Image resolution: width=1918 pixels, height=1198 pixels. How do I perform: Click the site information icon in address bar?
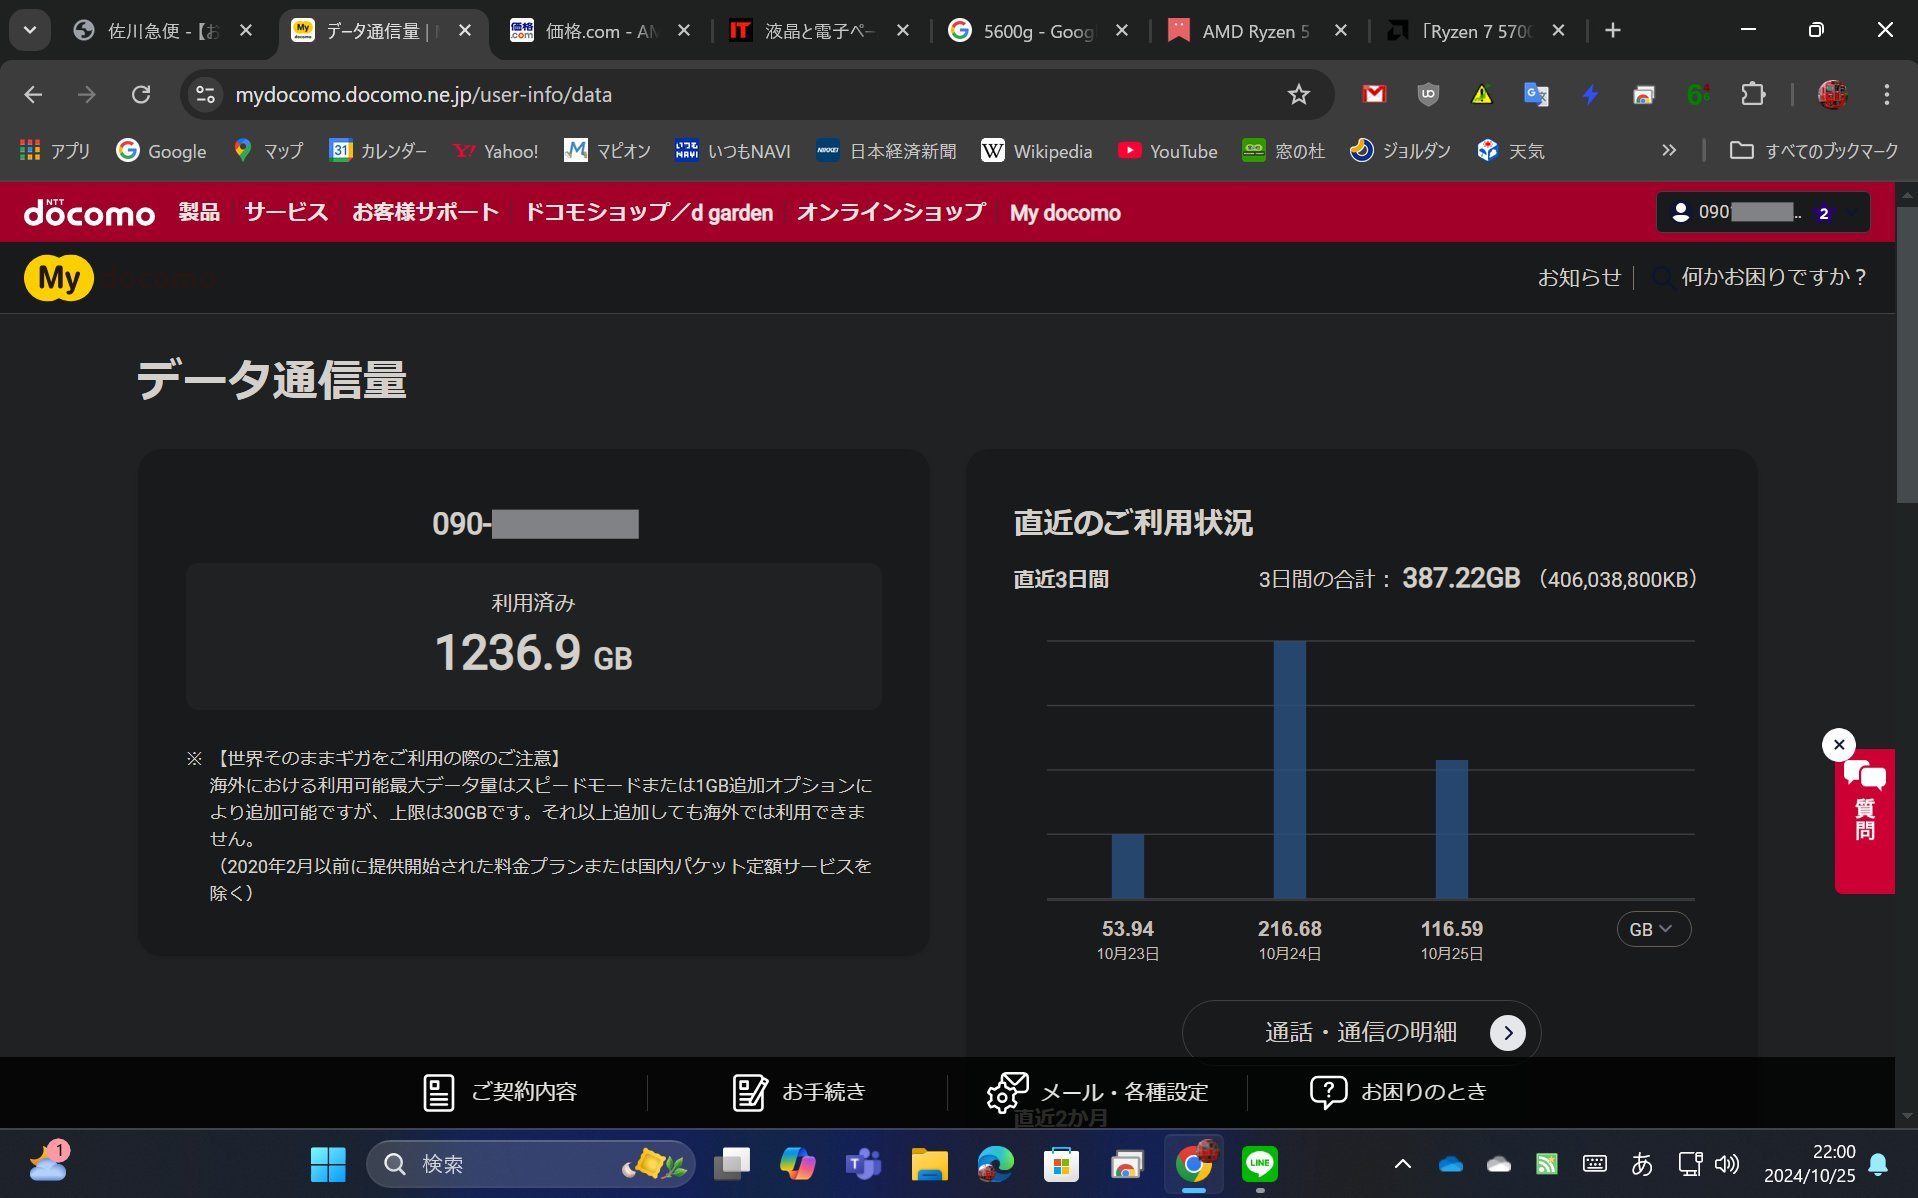coord(205,95)
